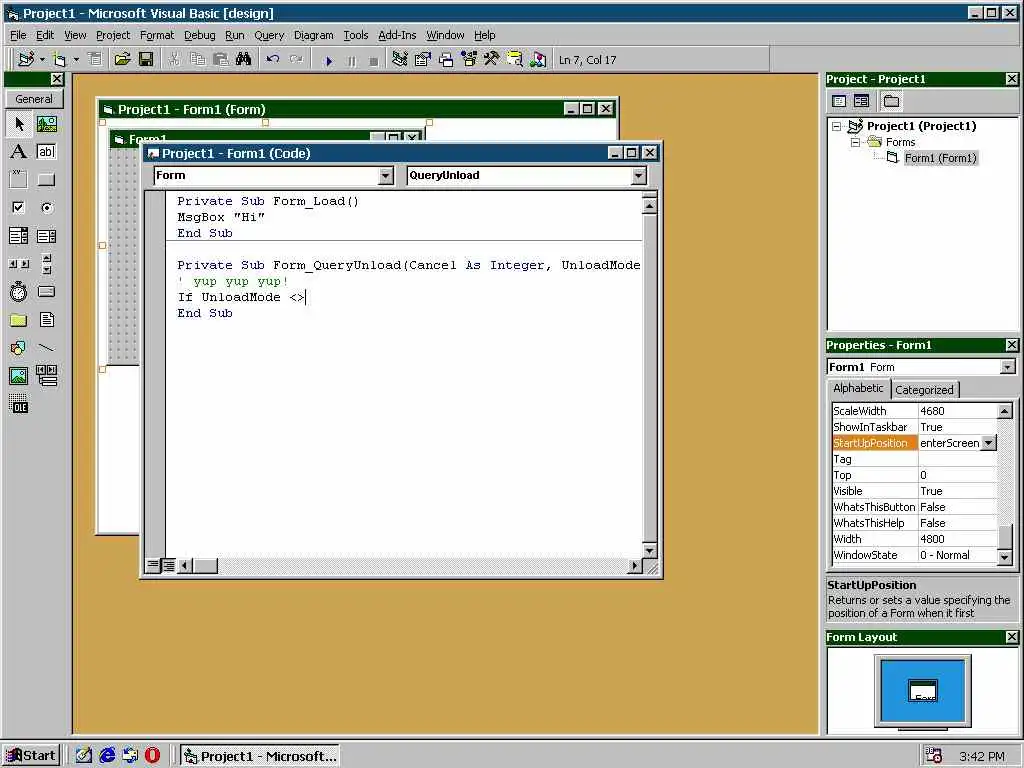Select the DirListBox folder control tool

click(x=19, y=319)
